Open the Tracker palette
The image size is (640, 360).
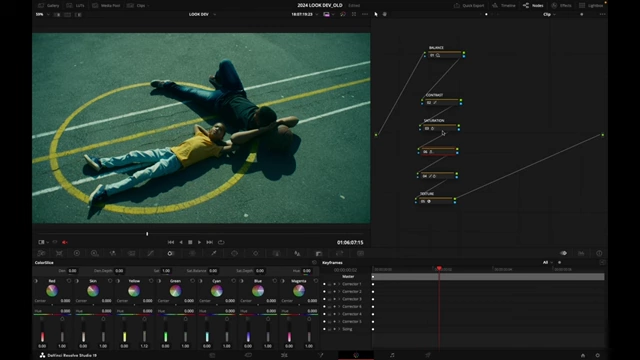(256, 253)
